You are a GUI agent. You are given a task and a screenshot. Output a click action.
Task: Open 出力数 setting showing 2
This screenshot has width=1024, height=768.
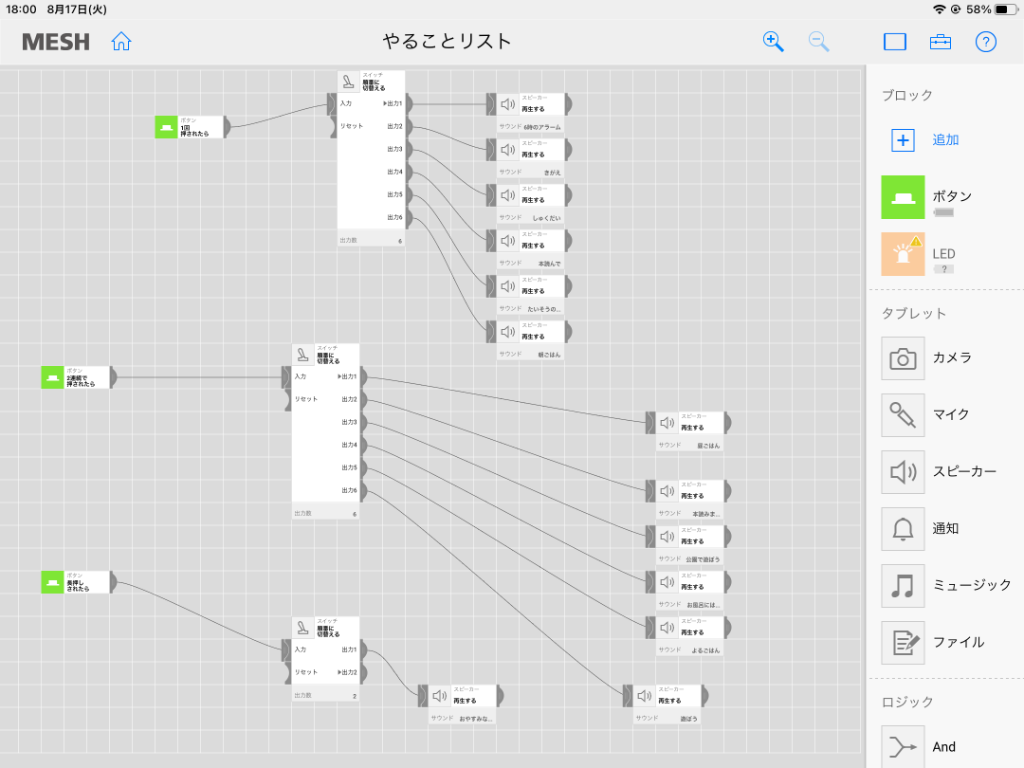coord(325,696)
